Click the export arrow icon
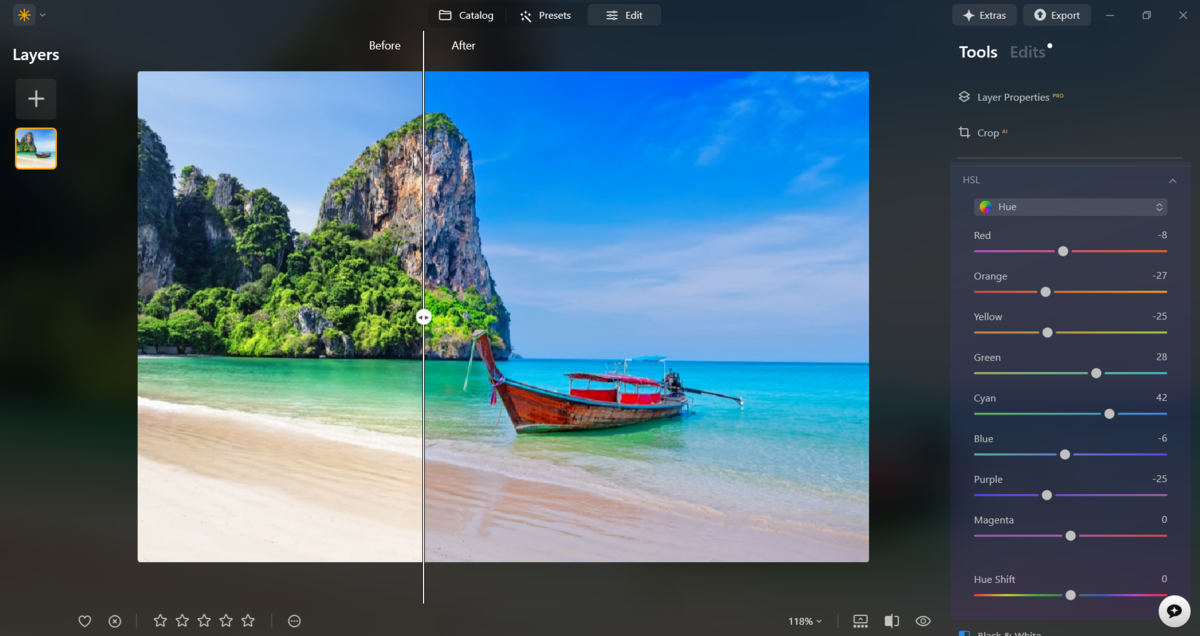The width and height of the screenshot is (1200, 636). pyautogui.click(x=1040, y=15)
